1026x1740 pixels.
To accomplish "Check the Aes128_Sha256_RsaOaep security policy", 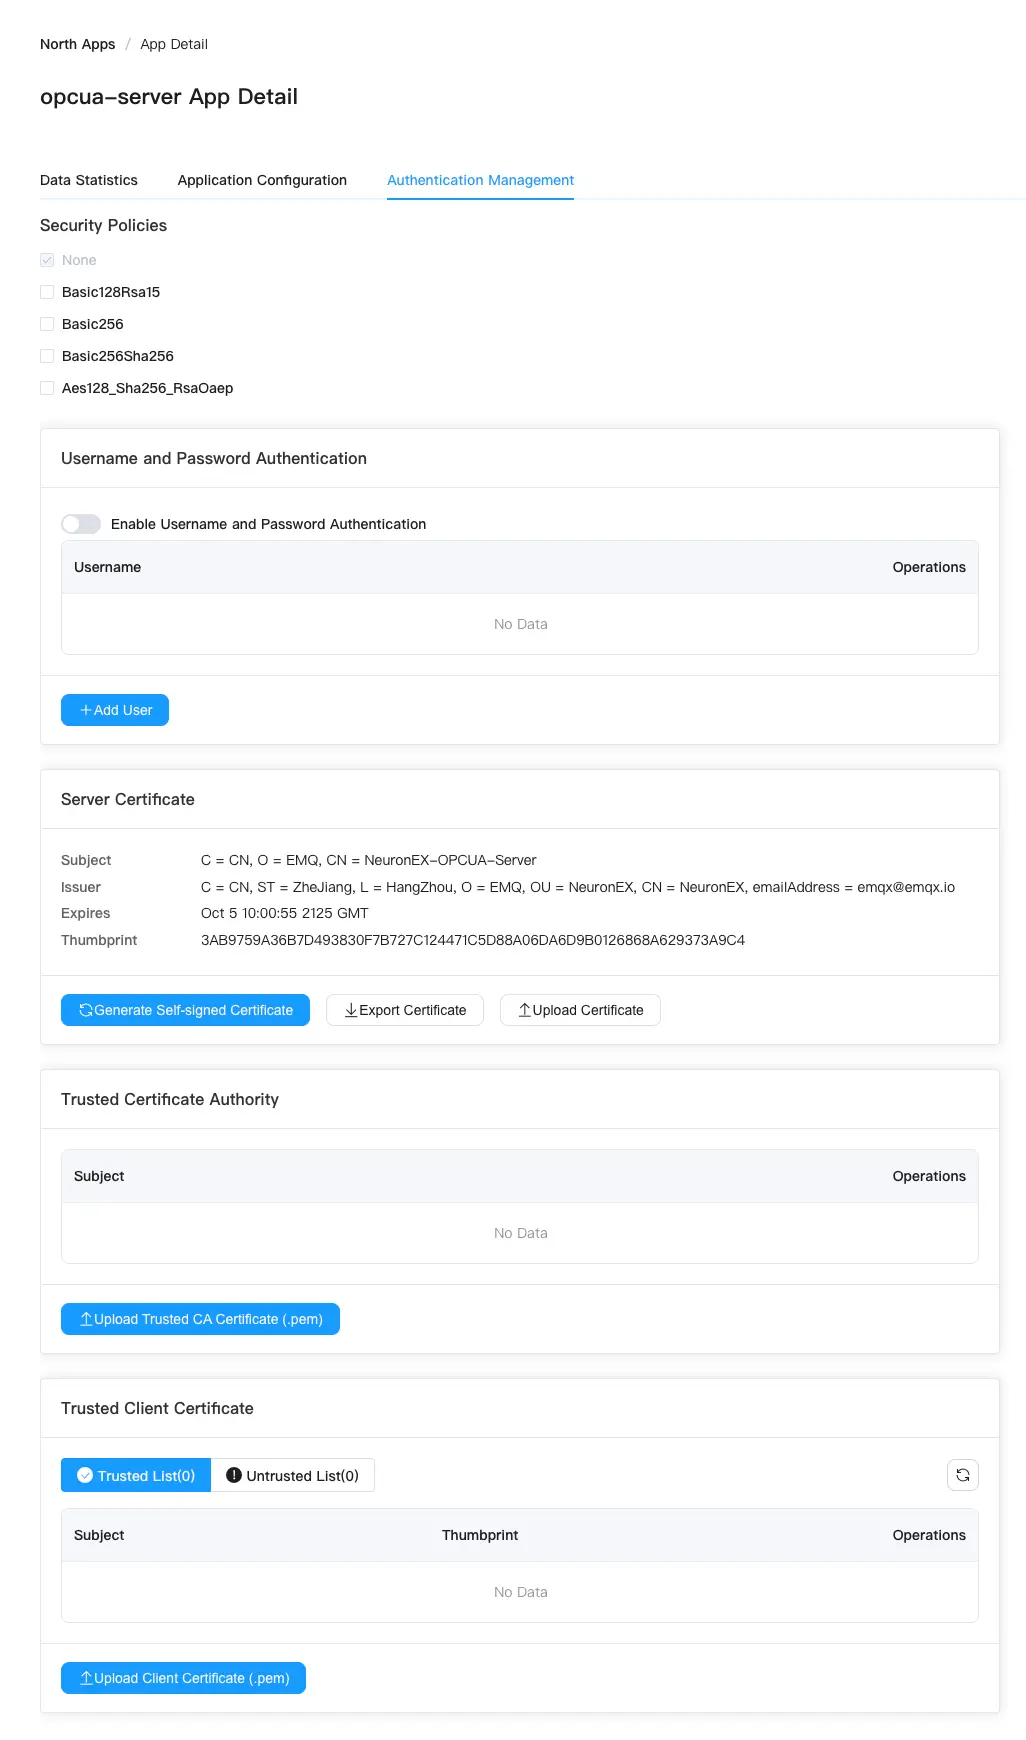I will pyautogui.click(x=47, y=388).
